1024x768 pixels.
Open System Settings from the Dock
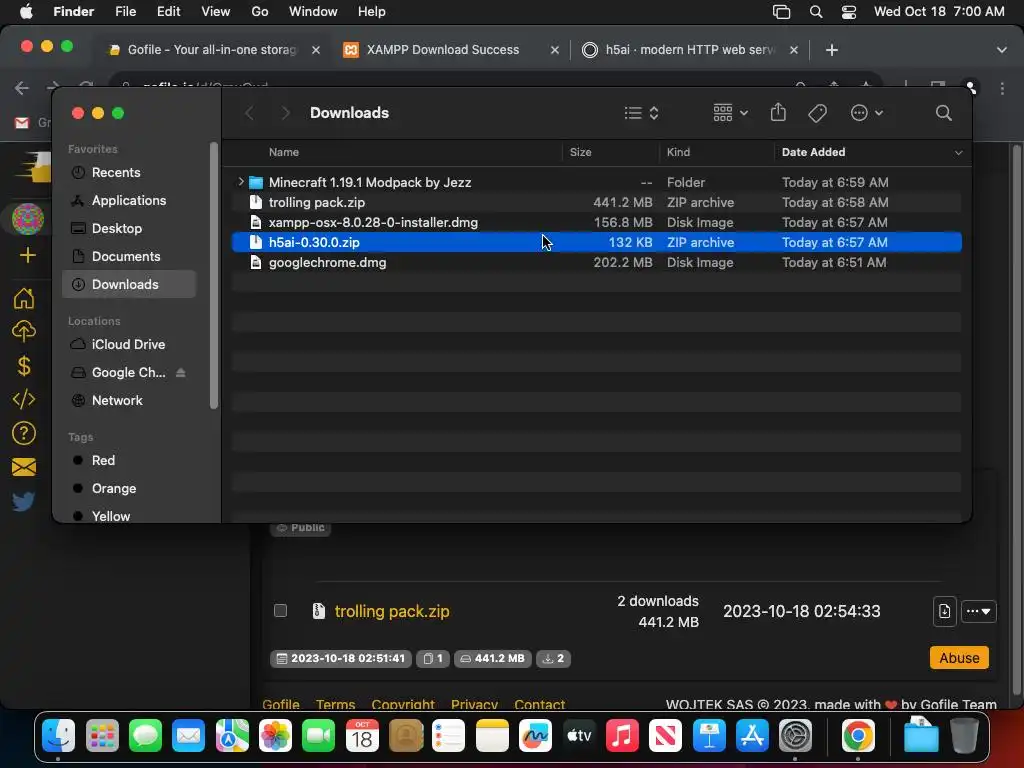(795, 736)
